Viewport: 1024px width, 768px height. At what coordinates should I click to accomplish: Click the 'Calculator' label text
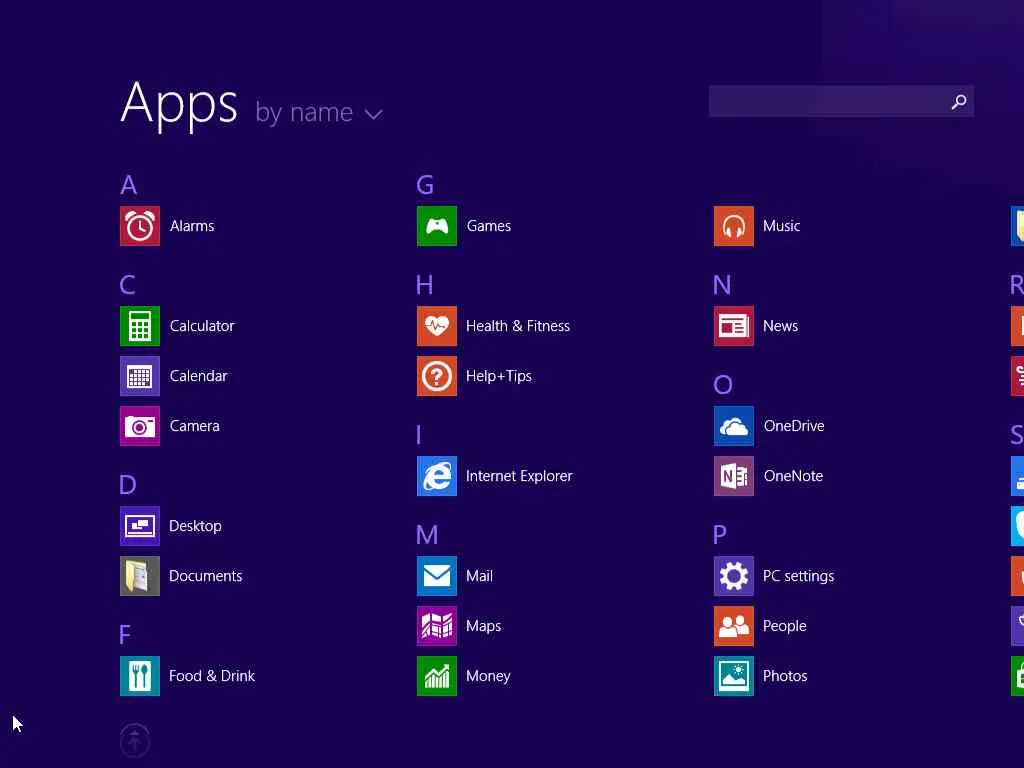(x=202, y=326)
